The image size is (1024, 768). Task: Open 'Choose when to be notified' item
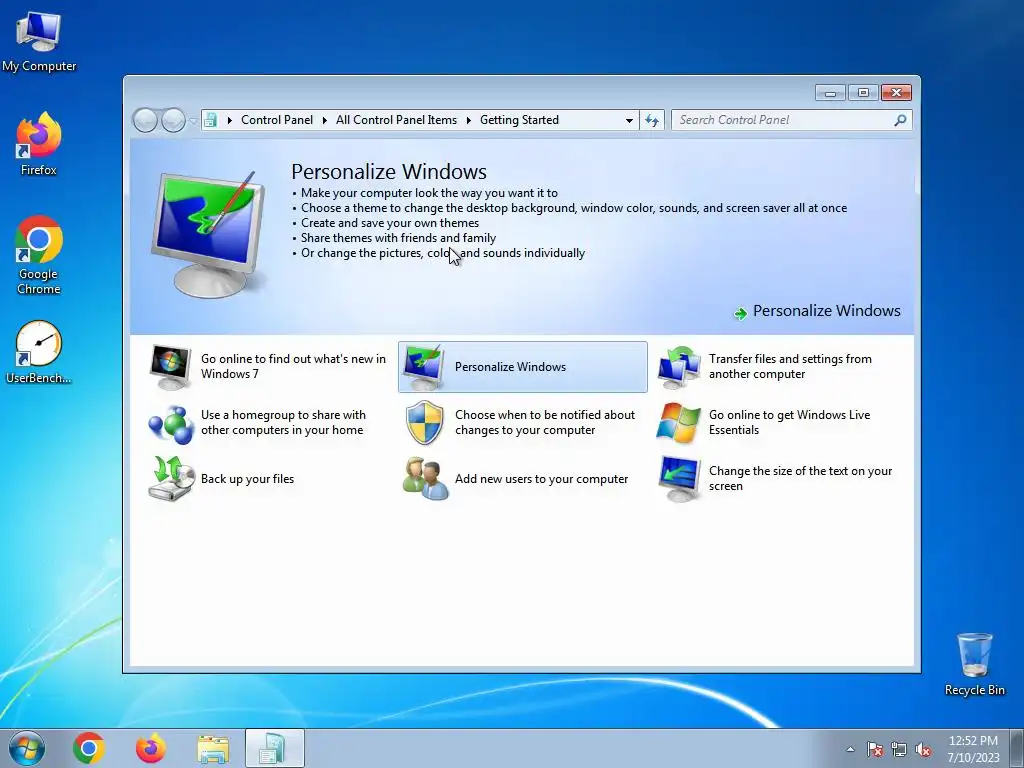545,423
